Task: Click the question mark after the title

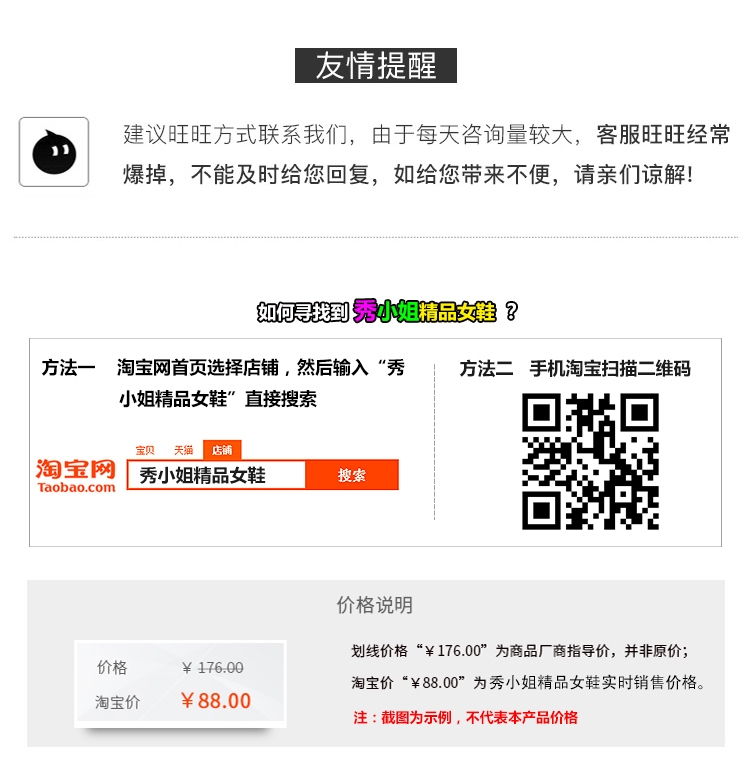Action: (511, 311)
